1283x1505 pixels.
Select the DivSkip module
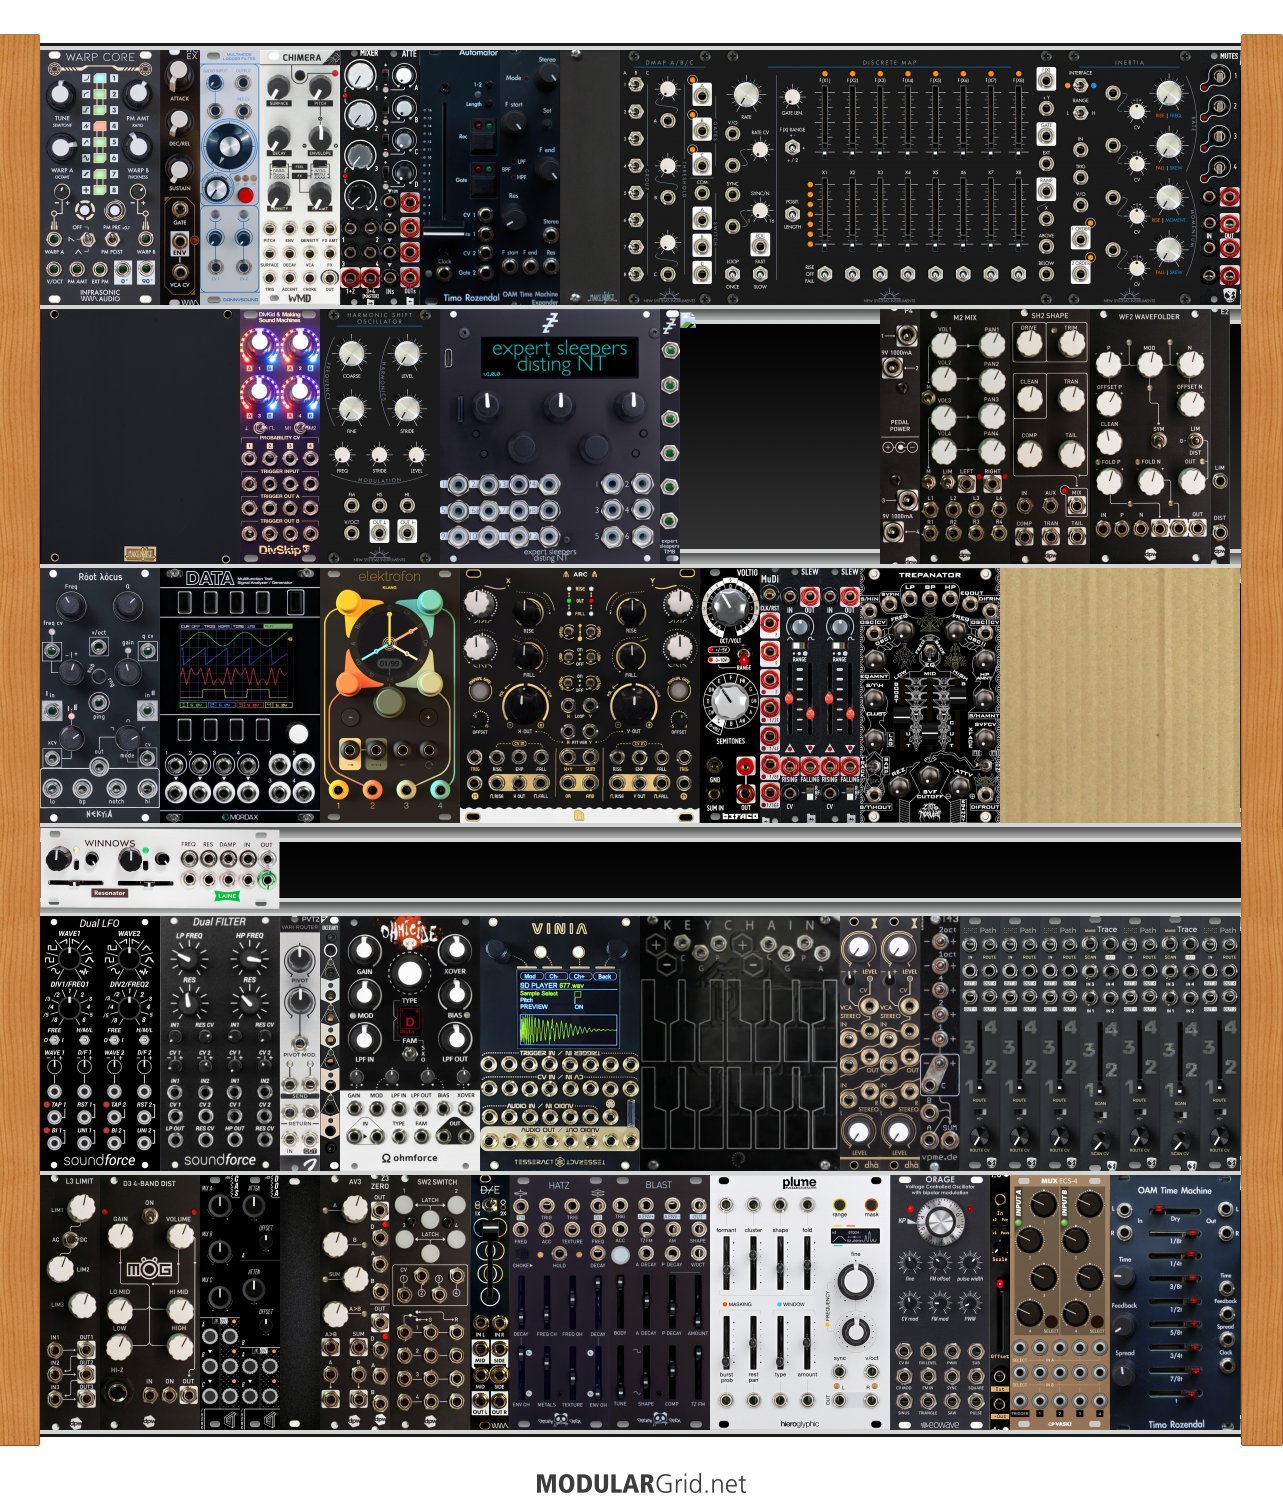click(x=280, y=437)
